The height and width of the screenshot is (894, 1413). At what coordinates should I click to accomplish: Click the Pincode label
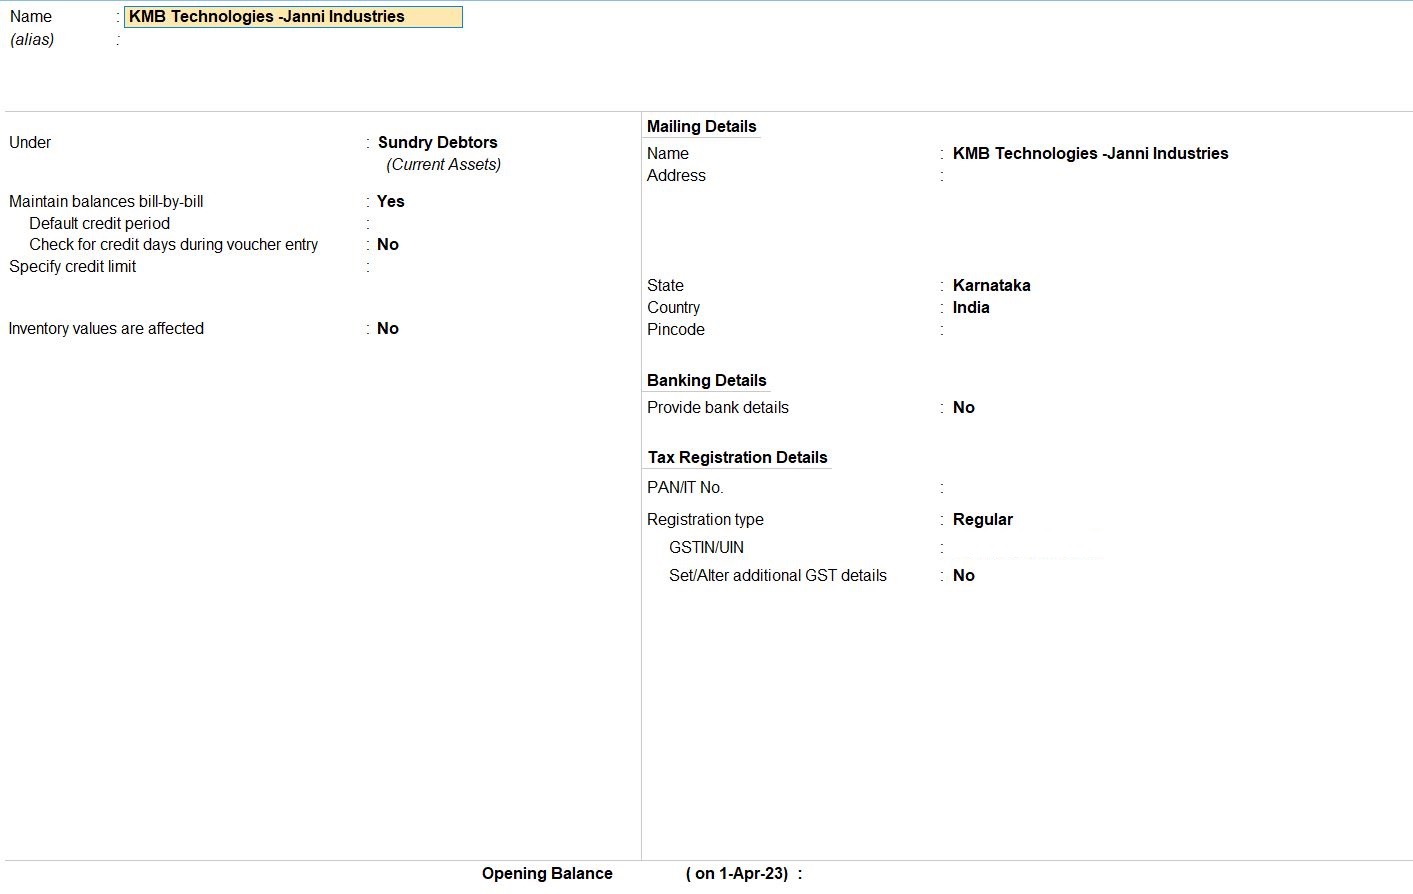[675, 329]
